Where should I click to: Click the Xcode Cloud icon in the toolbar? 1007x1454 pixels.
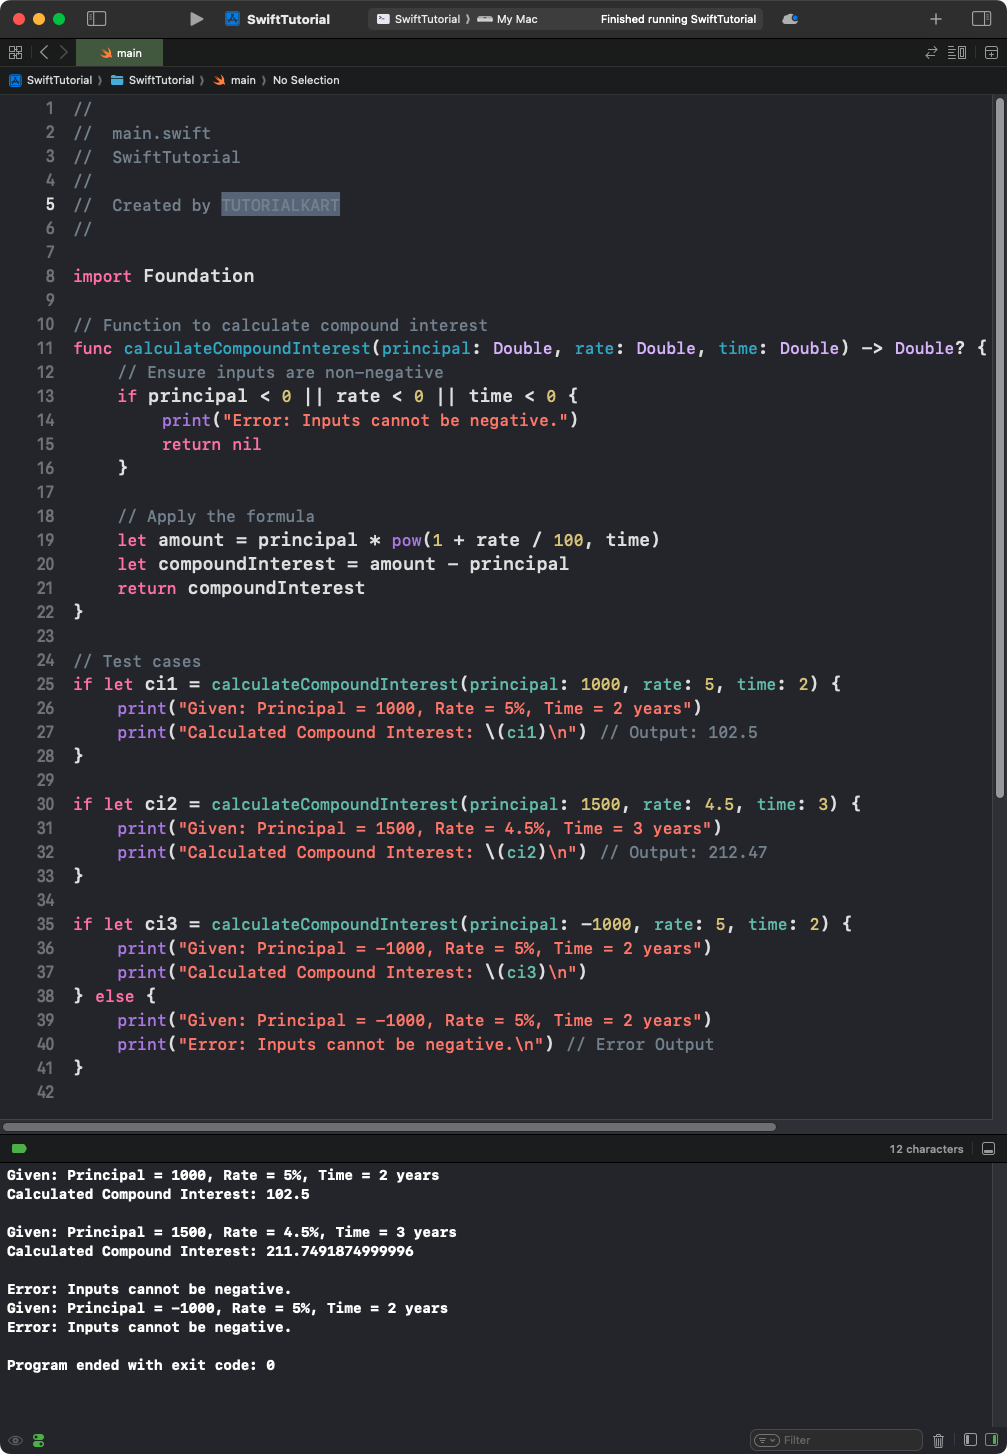tap(790, 18)
